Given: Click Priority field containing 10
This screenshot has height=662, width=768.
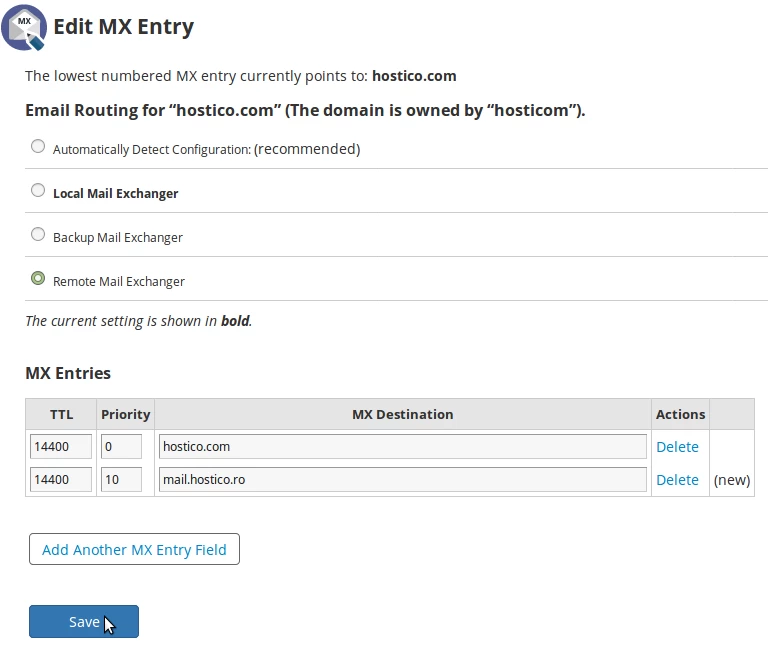Looking at the screenshot, I should (x=121, y=479).
